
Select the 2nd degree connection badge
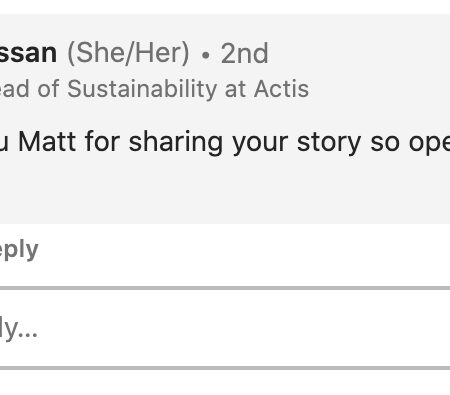click(x=244, y=53)
